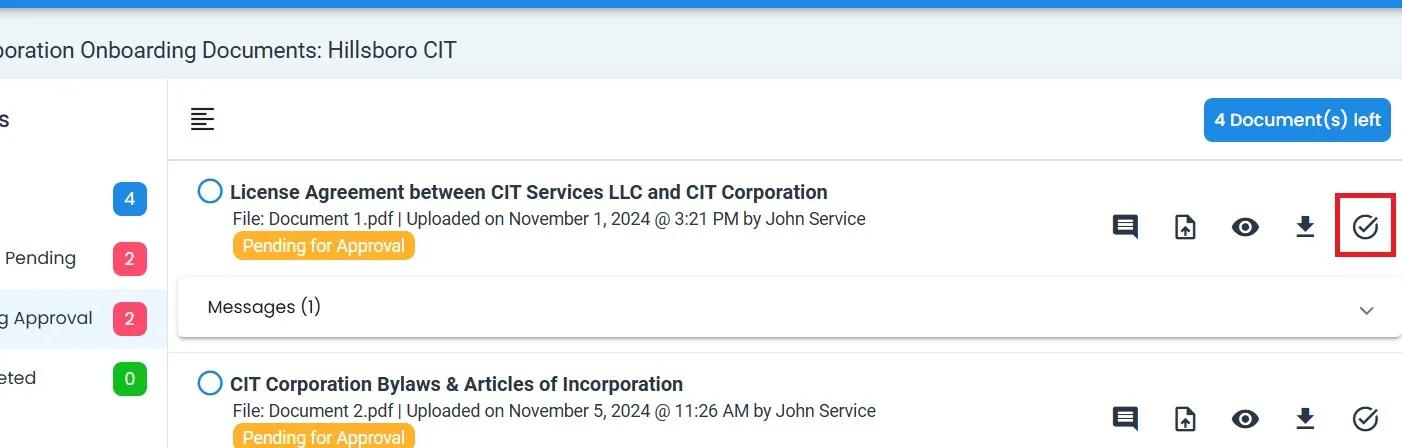The width and height of the screenshot is (1402, 448).
Task: Download License Agreement Document 1.pdf
Action: coord(1305,227)
